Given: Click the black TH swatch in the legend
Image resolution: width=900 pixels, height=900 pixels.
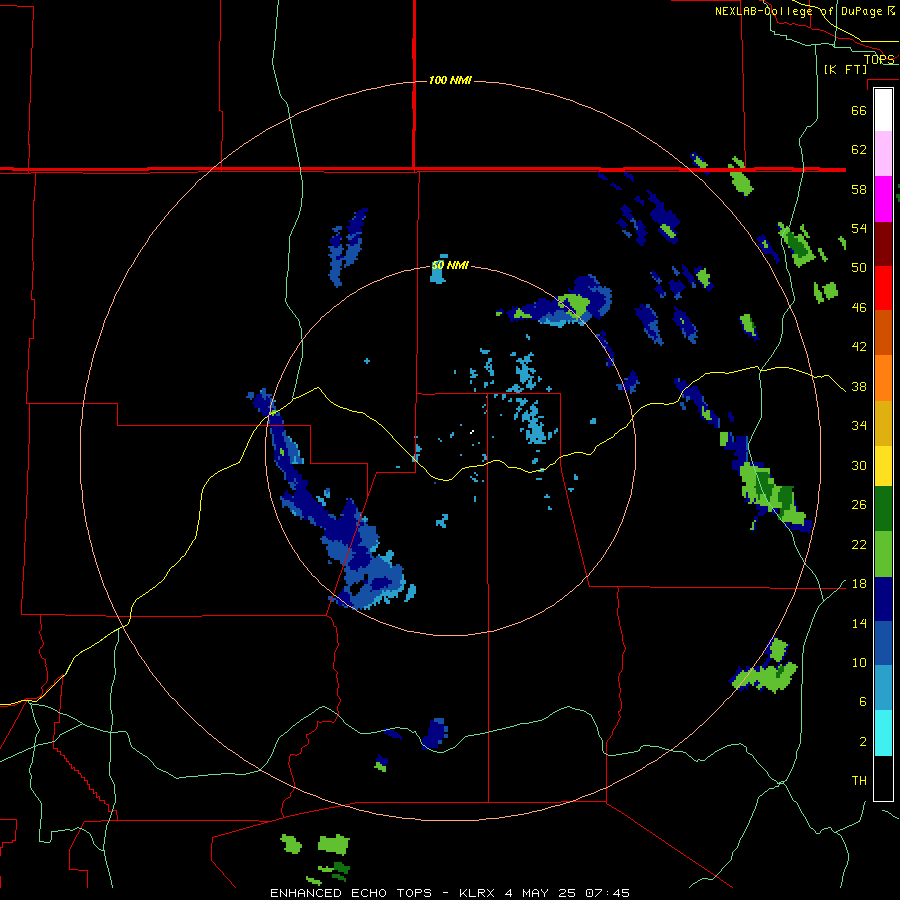Looking at the screenshot, I should pos(883,778).
